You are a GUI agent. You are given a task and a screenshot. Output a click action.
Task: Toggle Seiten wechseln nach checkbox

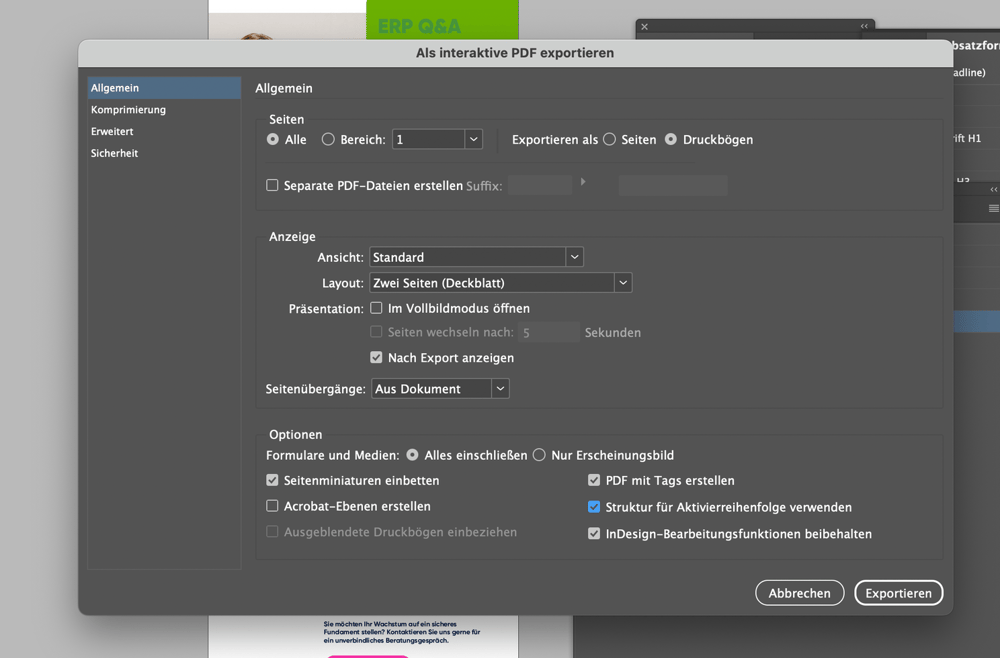(376, 332)
